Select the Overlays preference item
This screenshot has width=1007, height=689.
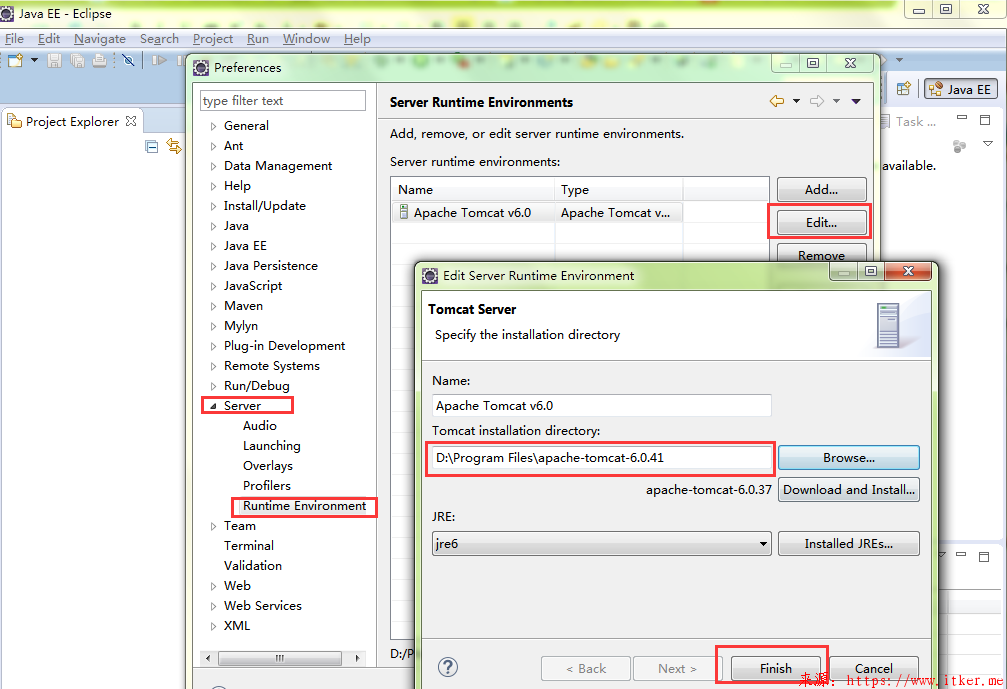268,466
